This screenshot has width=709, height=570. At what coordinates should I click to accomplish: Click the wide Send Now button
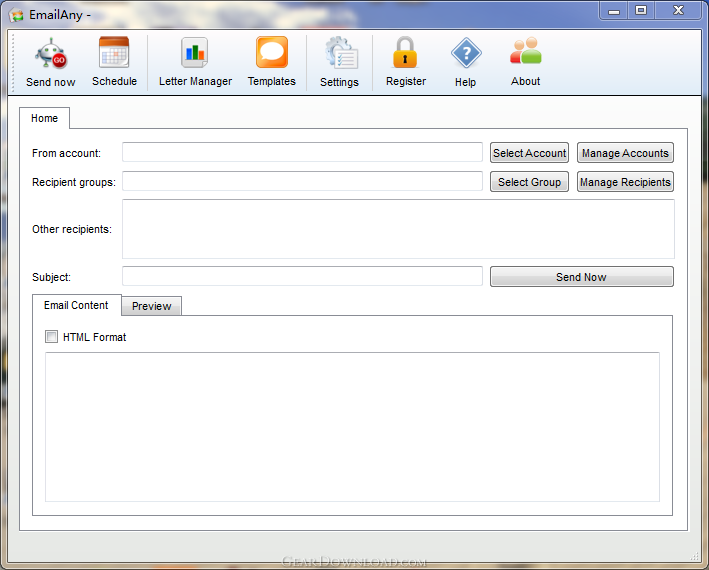(581, 277)
